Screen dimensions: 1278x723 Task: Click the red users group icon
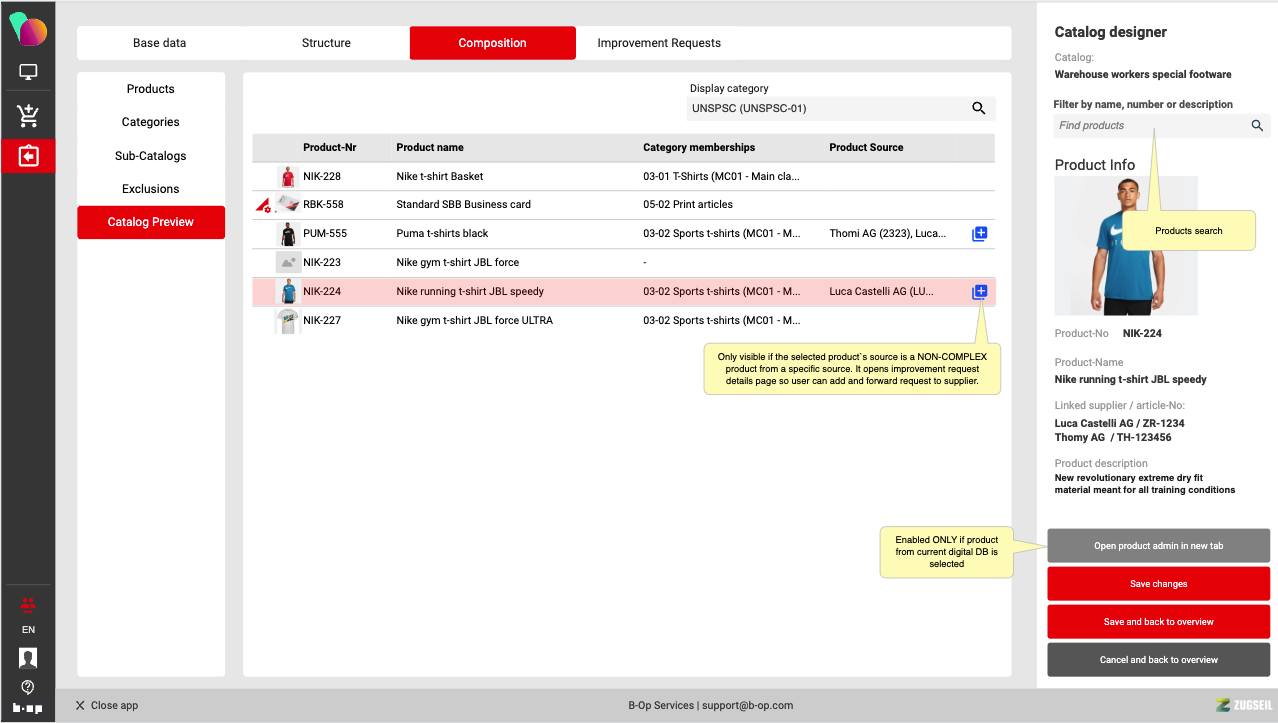click(x=28, y=604)
